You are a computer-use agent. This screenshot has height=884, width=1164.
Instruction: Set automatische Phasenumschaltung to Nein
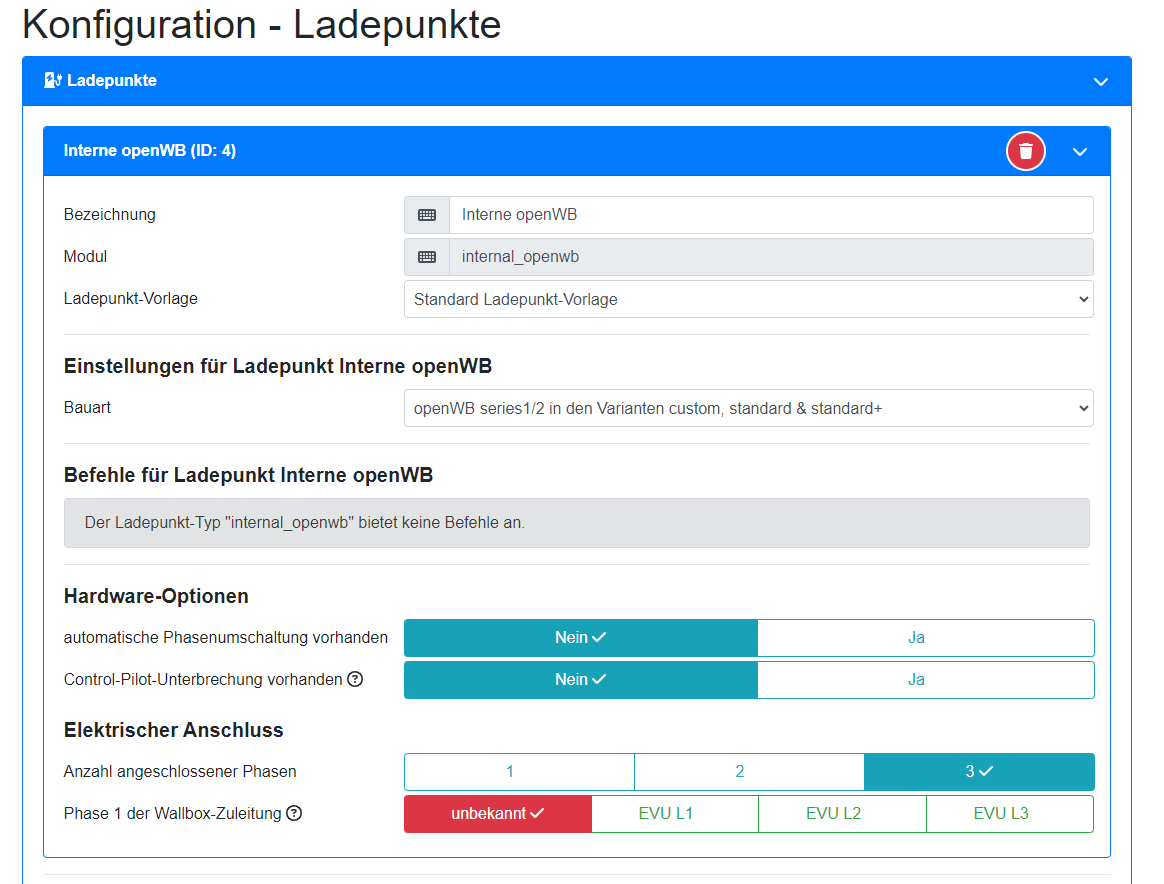coord(581,637)
